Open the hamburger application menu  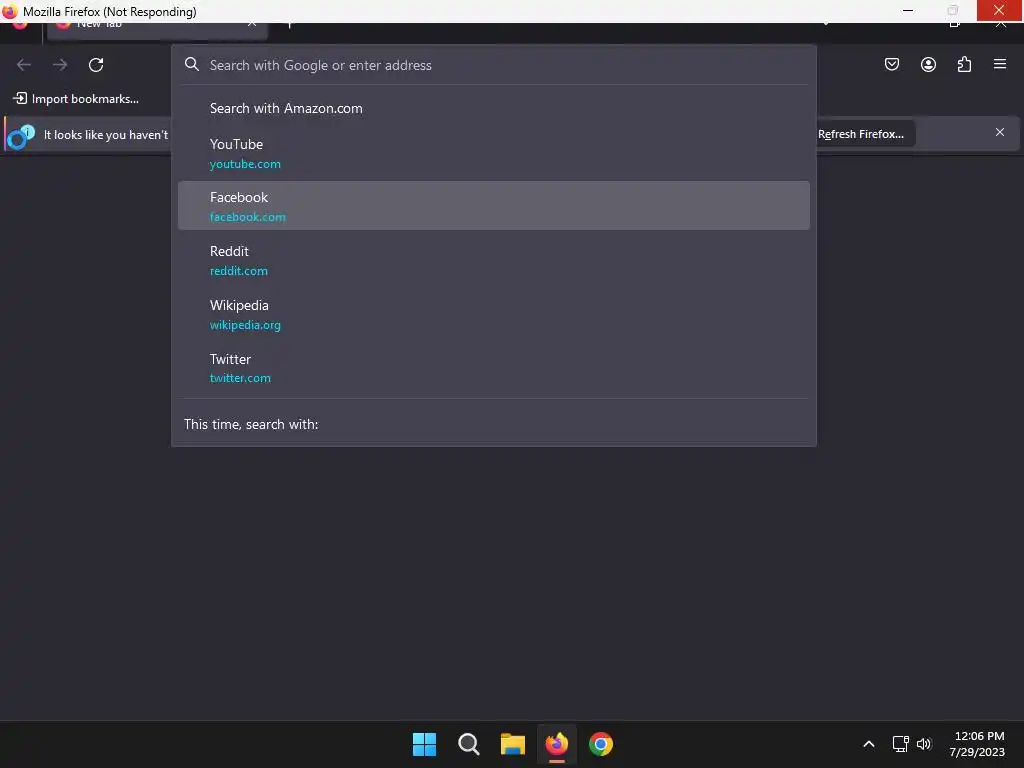(1000, 64)
